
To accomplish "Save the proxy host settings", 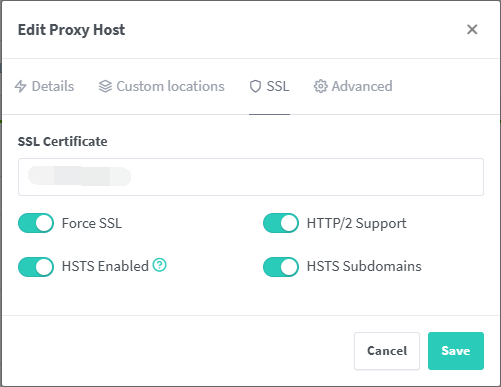I will (456, 351).
